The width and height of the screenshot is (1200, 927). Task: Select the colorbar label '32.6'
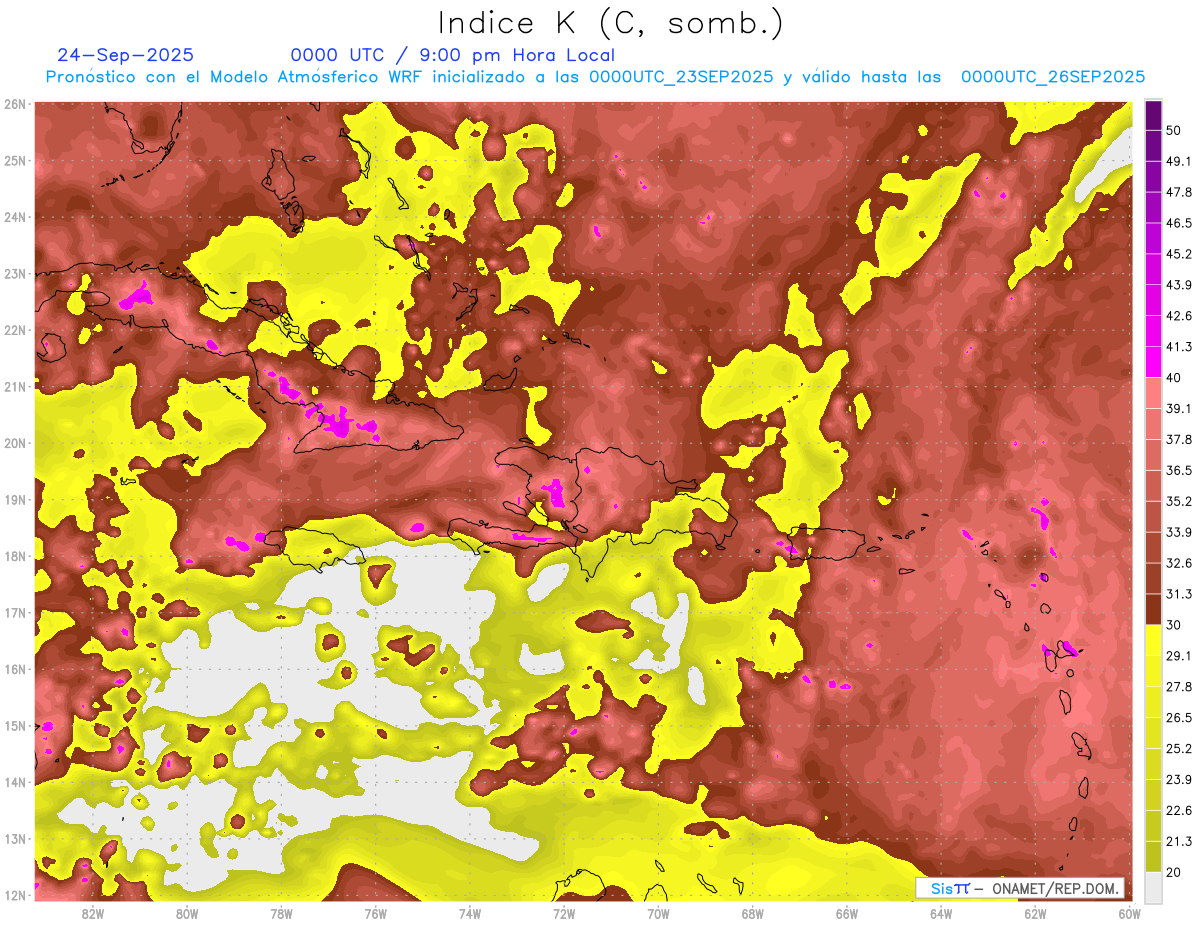pyautogui.click(x=1179, y=563)
